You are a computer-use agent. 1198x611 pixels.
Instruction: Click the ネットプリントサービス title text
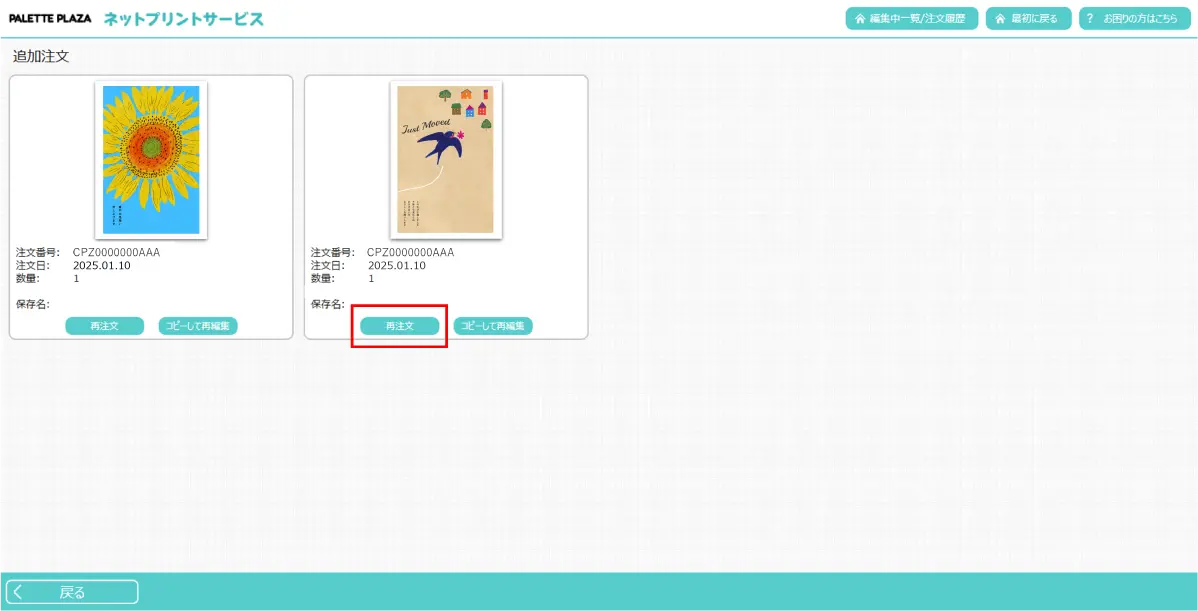point(184,19)
